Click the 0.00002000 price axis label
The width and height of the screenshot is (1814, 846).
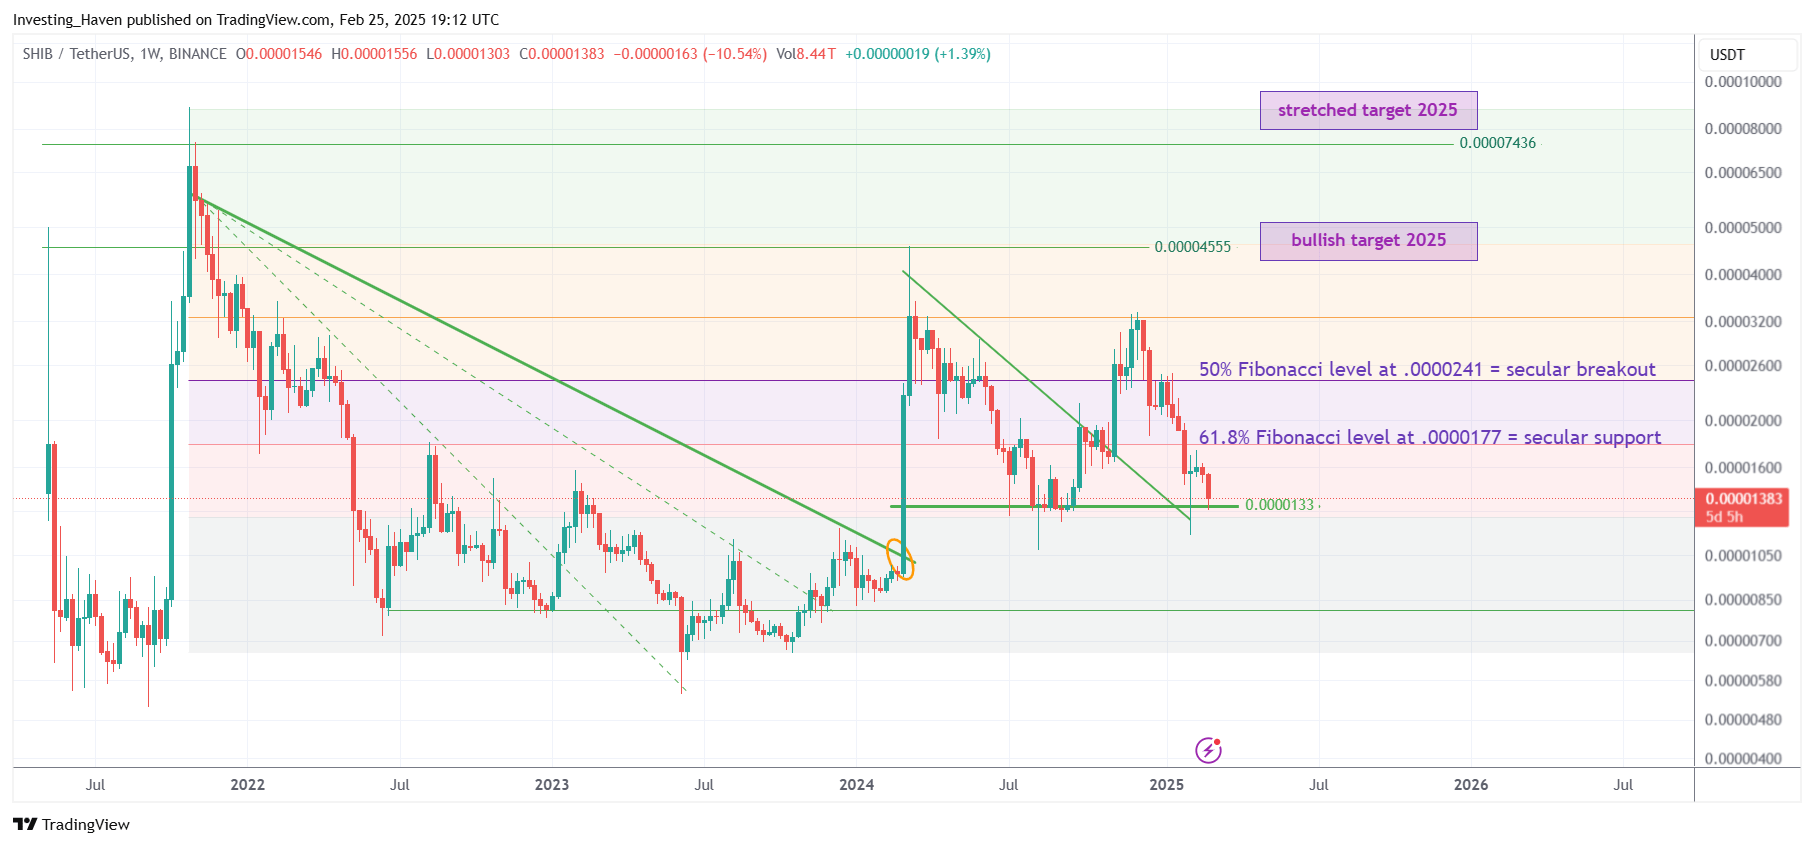[1743, 421]
